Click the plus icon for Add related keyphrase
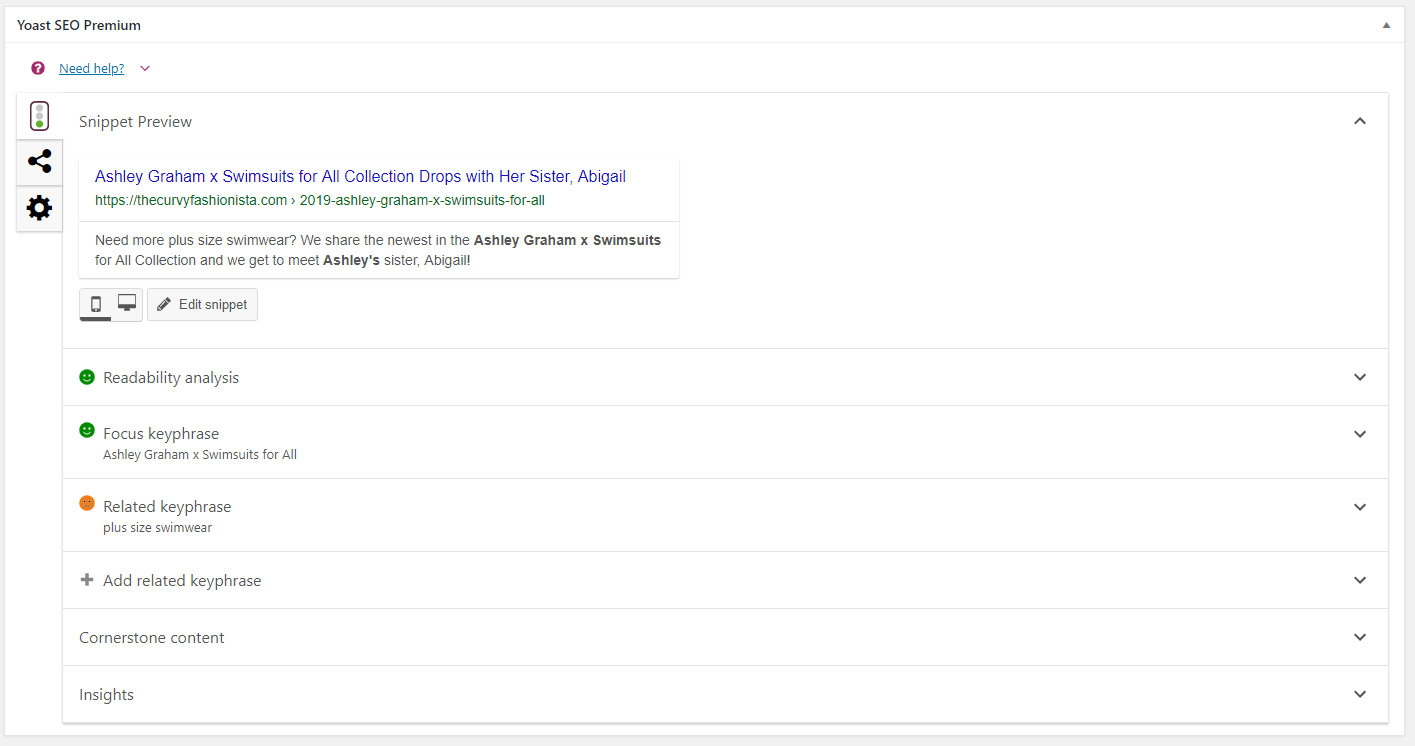This screenshot has width=1415, height=746. 87,580
